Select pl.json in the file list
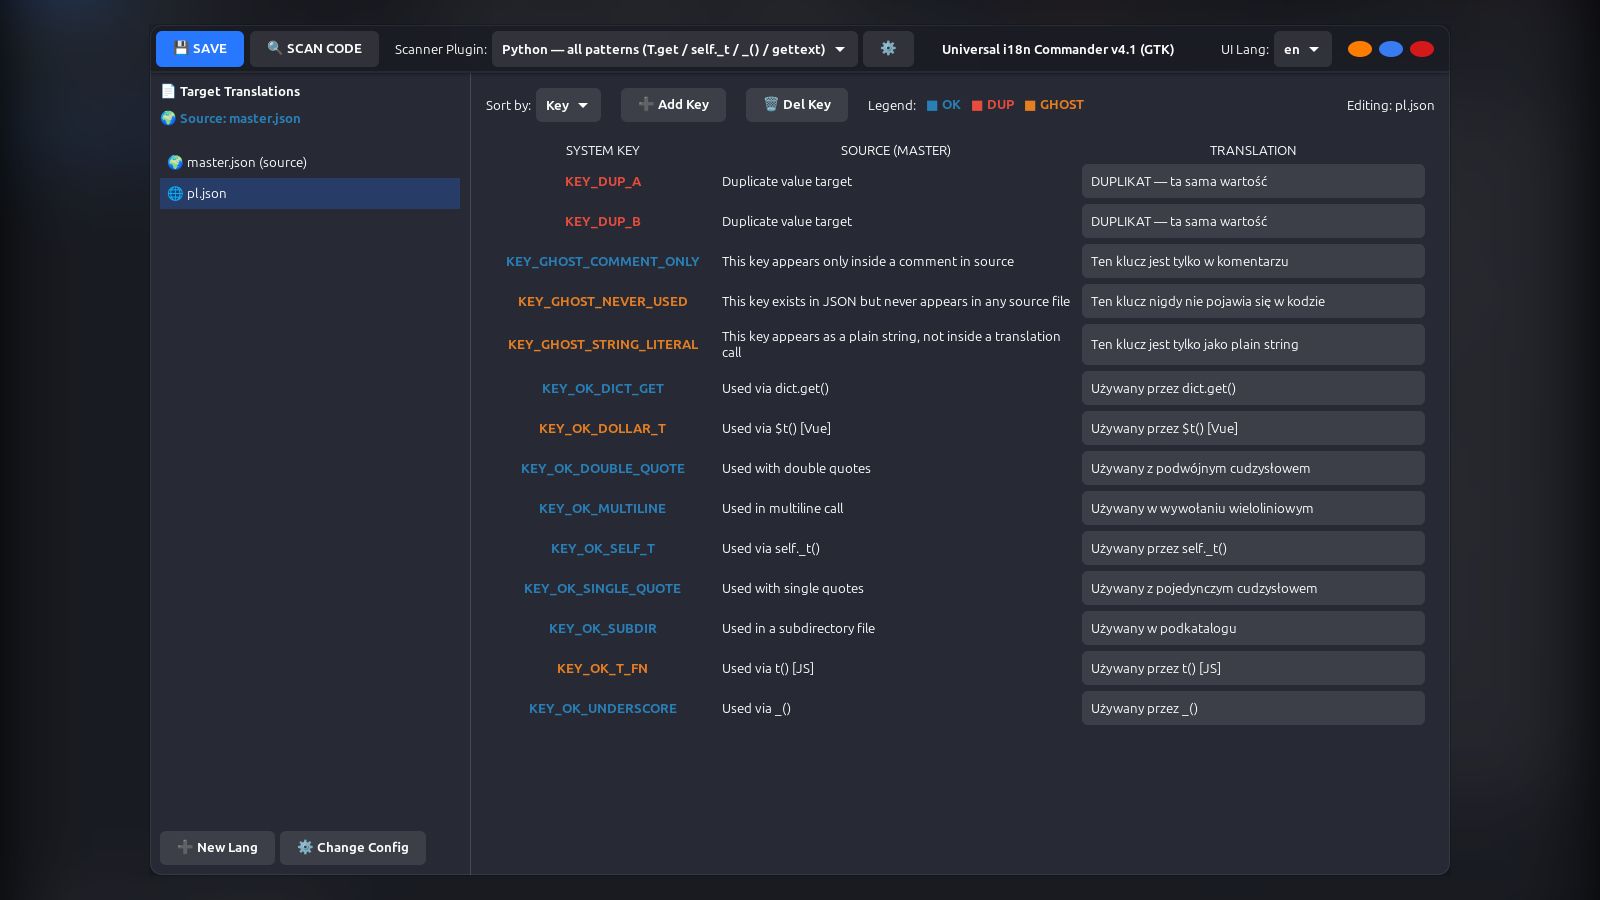The width and height of the screenshot is (1600, 900). tap(310, 193)
